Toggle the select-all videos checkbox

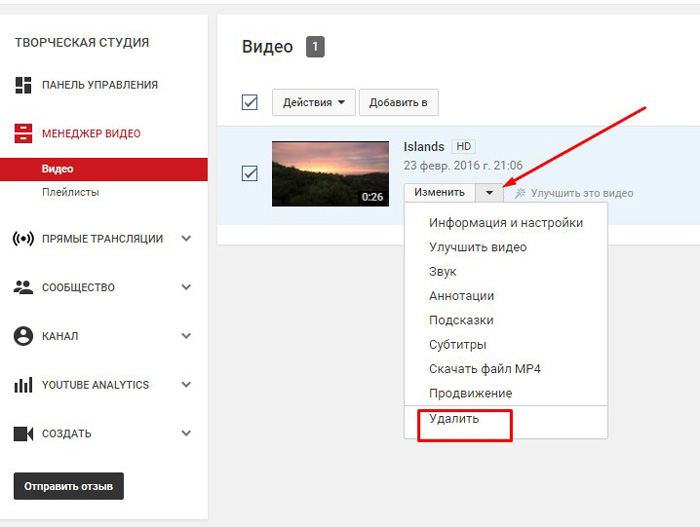click(250, 102)
